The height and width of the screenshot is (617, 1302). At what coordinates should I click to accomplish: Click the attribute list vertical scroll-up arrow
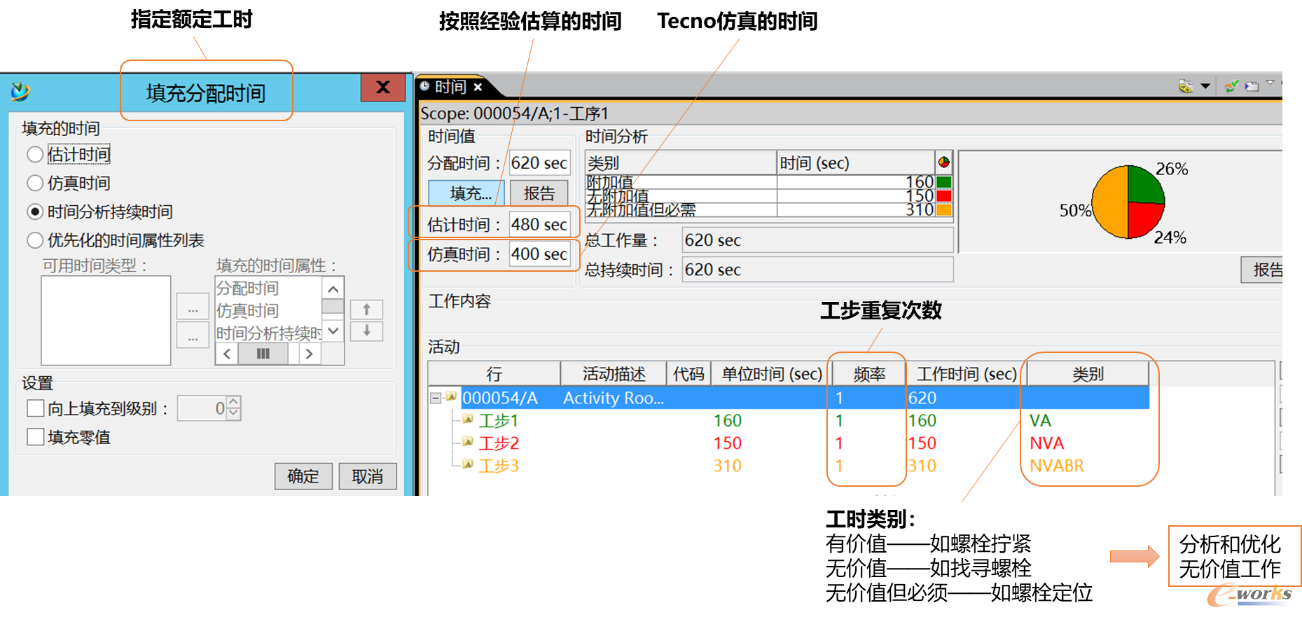tap(333, 288)
